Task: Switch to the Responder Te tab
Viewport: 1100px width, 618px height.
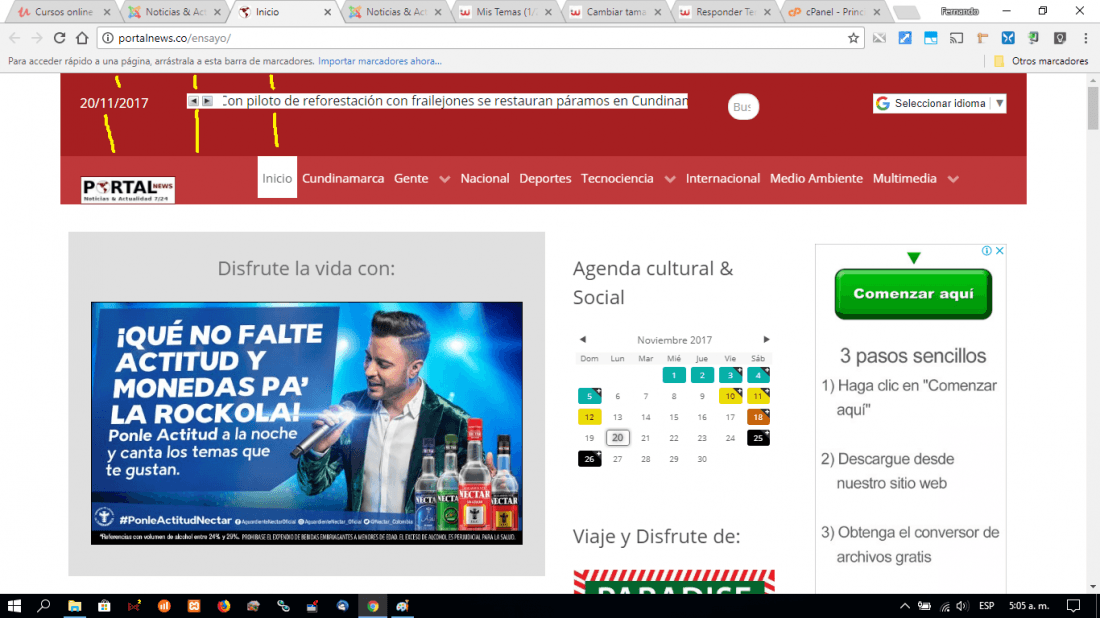Action: click(724, 12)
